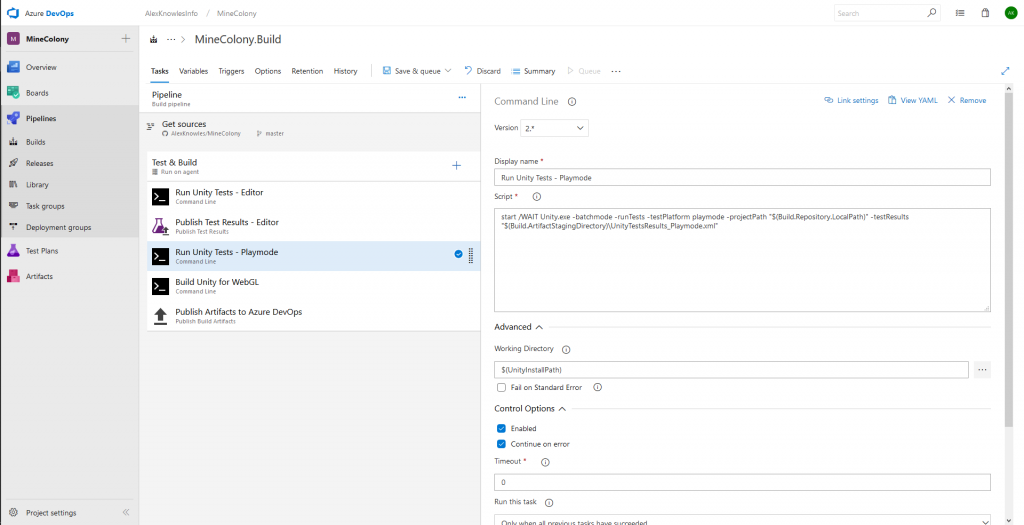Screen dimensions: 1024x525
Task: Click the Azure DevOps logo icon
Action: point(13,13)
